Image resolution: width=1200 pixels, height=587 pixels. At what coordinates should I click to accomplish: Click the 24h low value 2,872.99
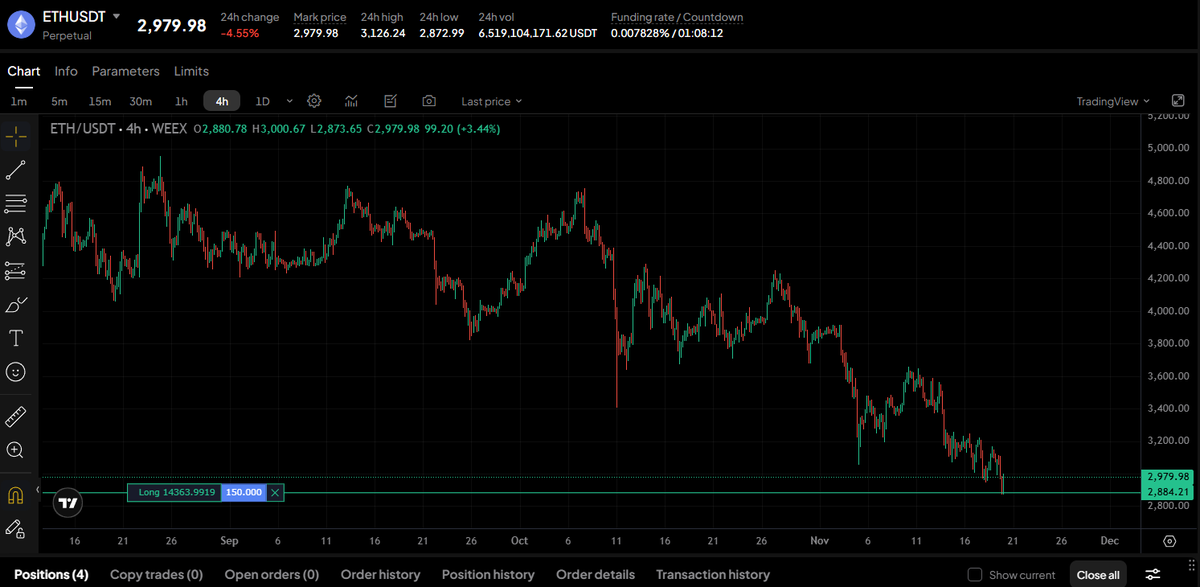coord(442,33)
